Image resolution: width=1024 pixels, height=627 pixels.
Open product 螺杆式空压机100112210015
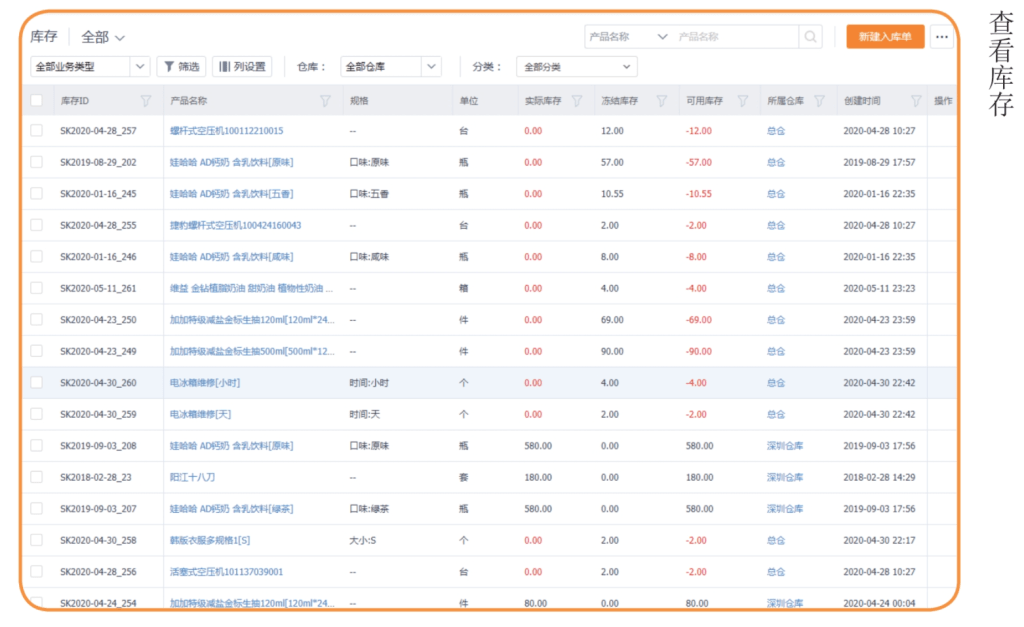click(227, 131)
